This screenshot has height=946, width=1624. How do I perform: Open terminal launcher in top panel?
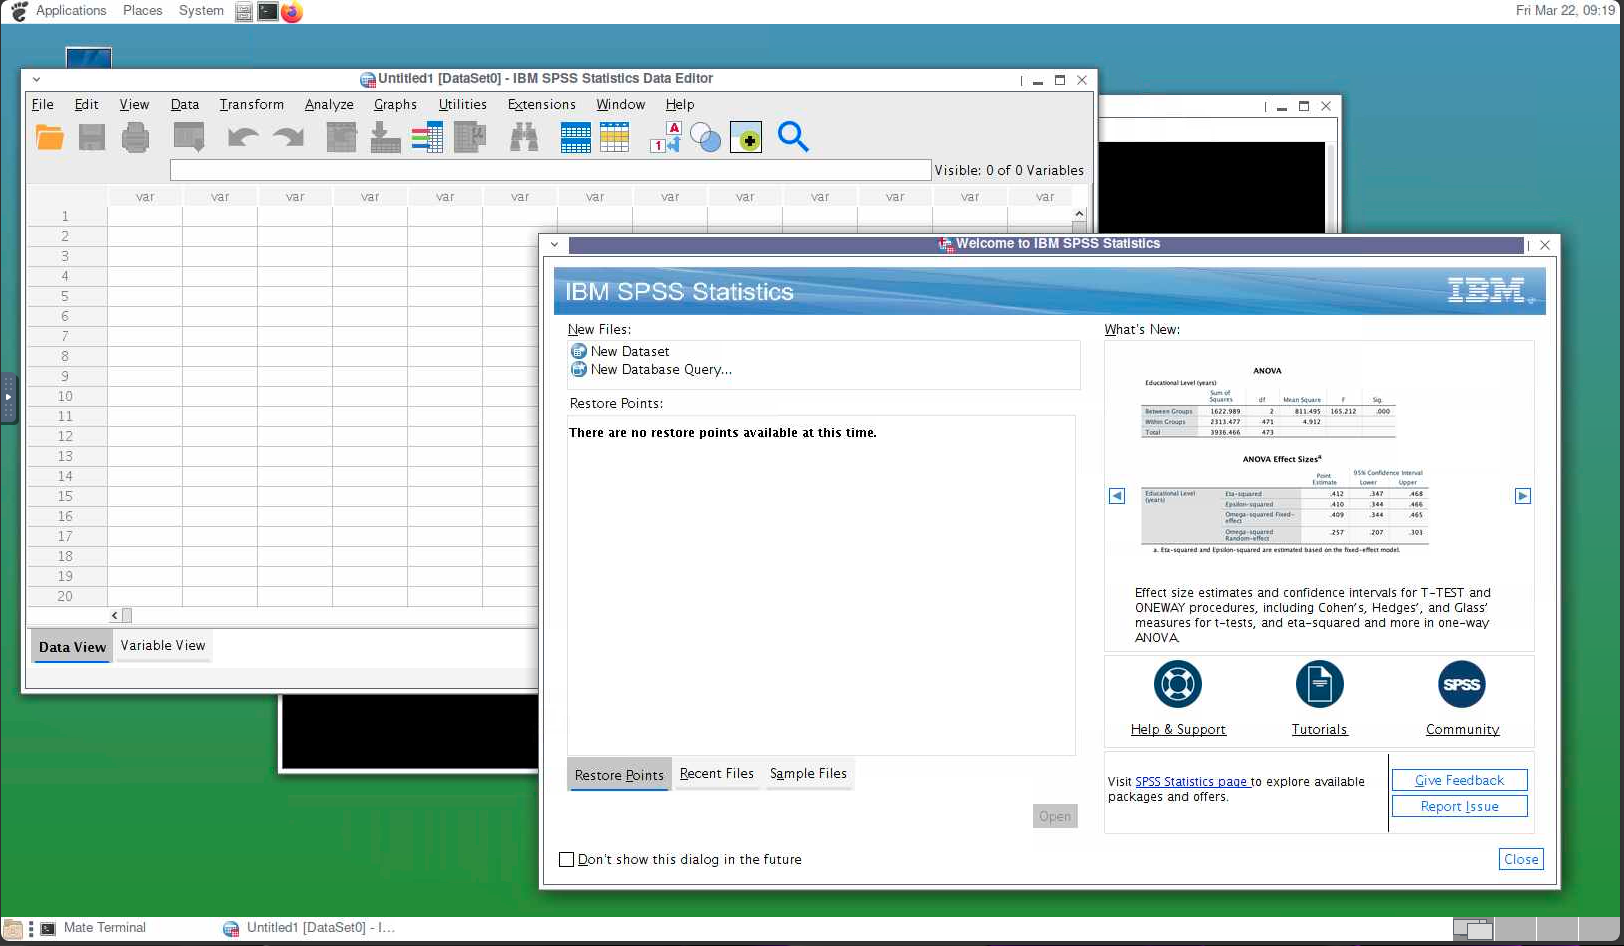(268, 12)
